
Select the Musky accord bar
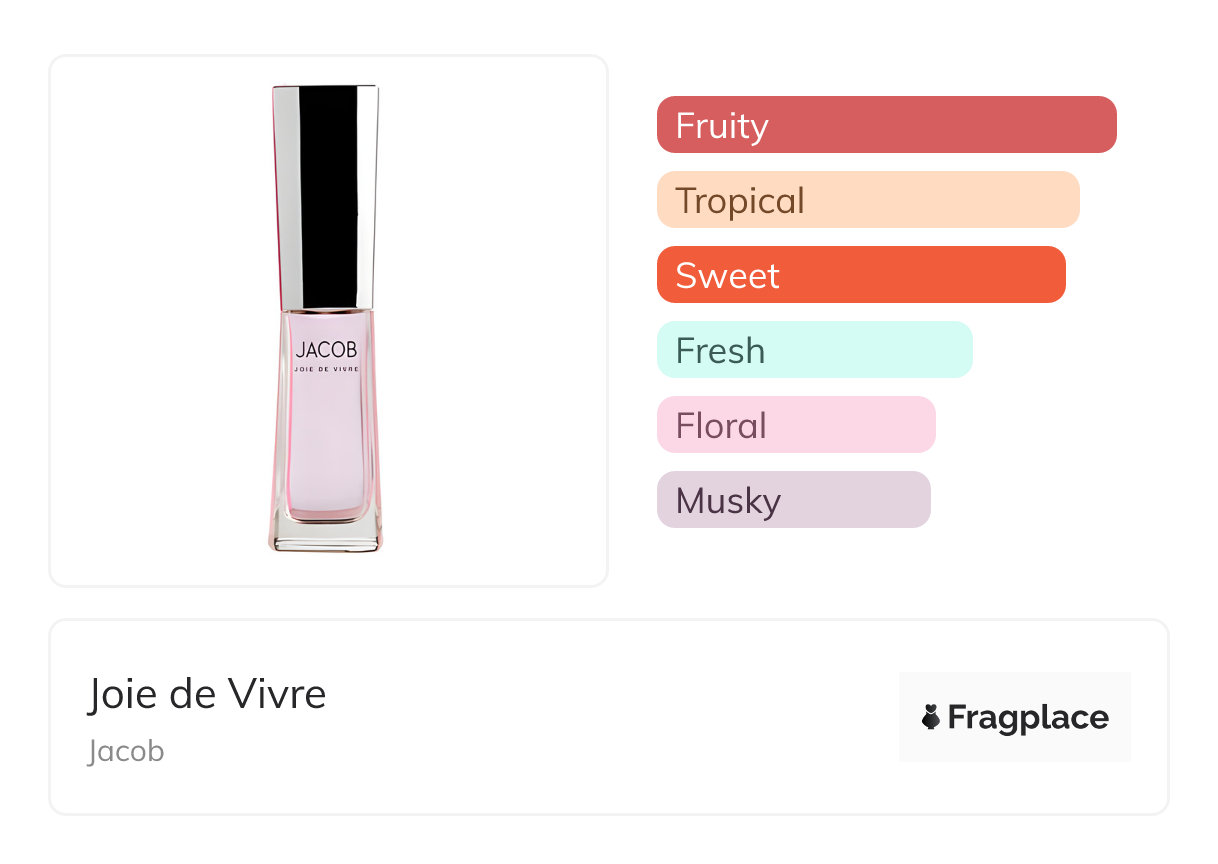[794, 500]
